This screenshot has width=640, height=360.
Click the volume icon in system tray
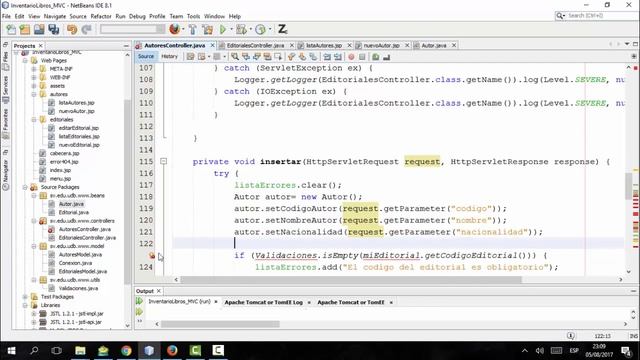[540, 351]
